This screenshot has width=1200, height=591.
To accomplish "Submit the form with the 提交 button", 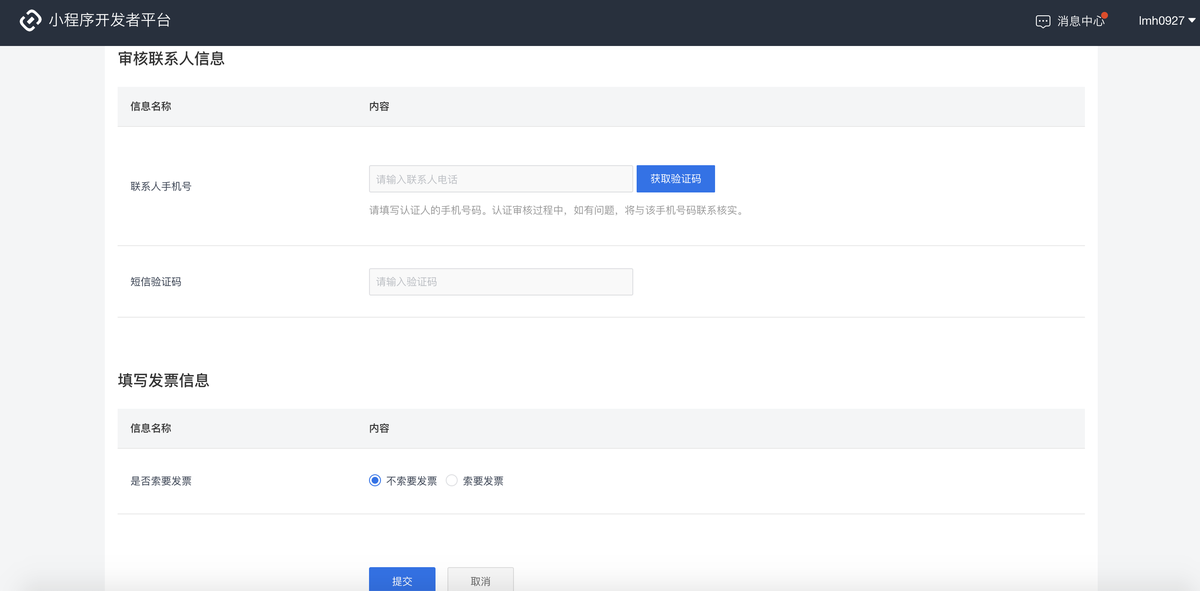I will coord(402,580).
